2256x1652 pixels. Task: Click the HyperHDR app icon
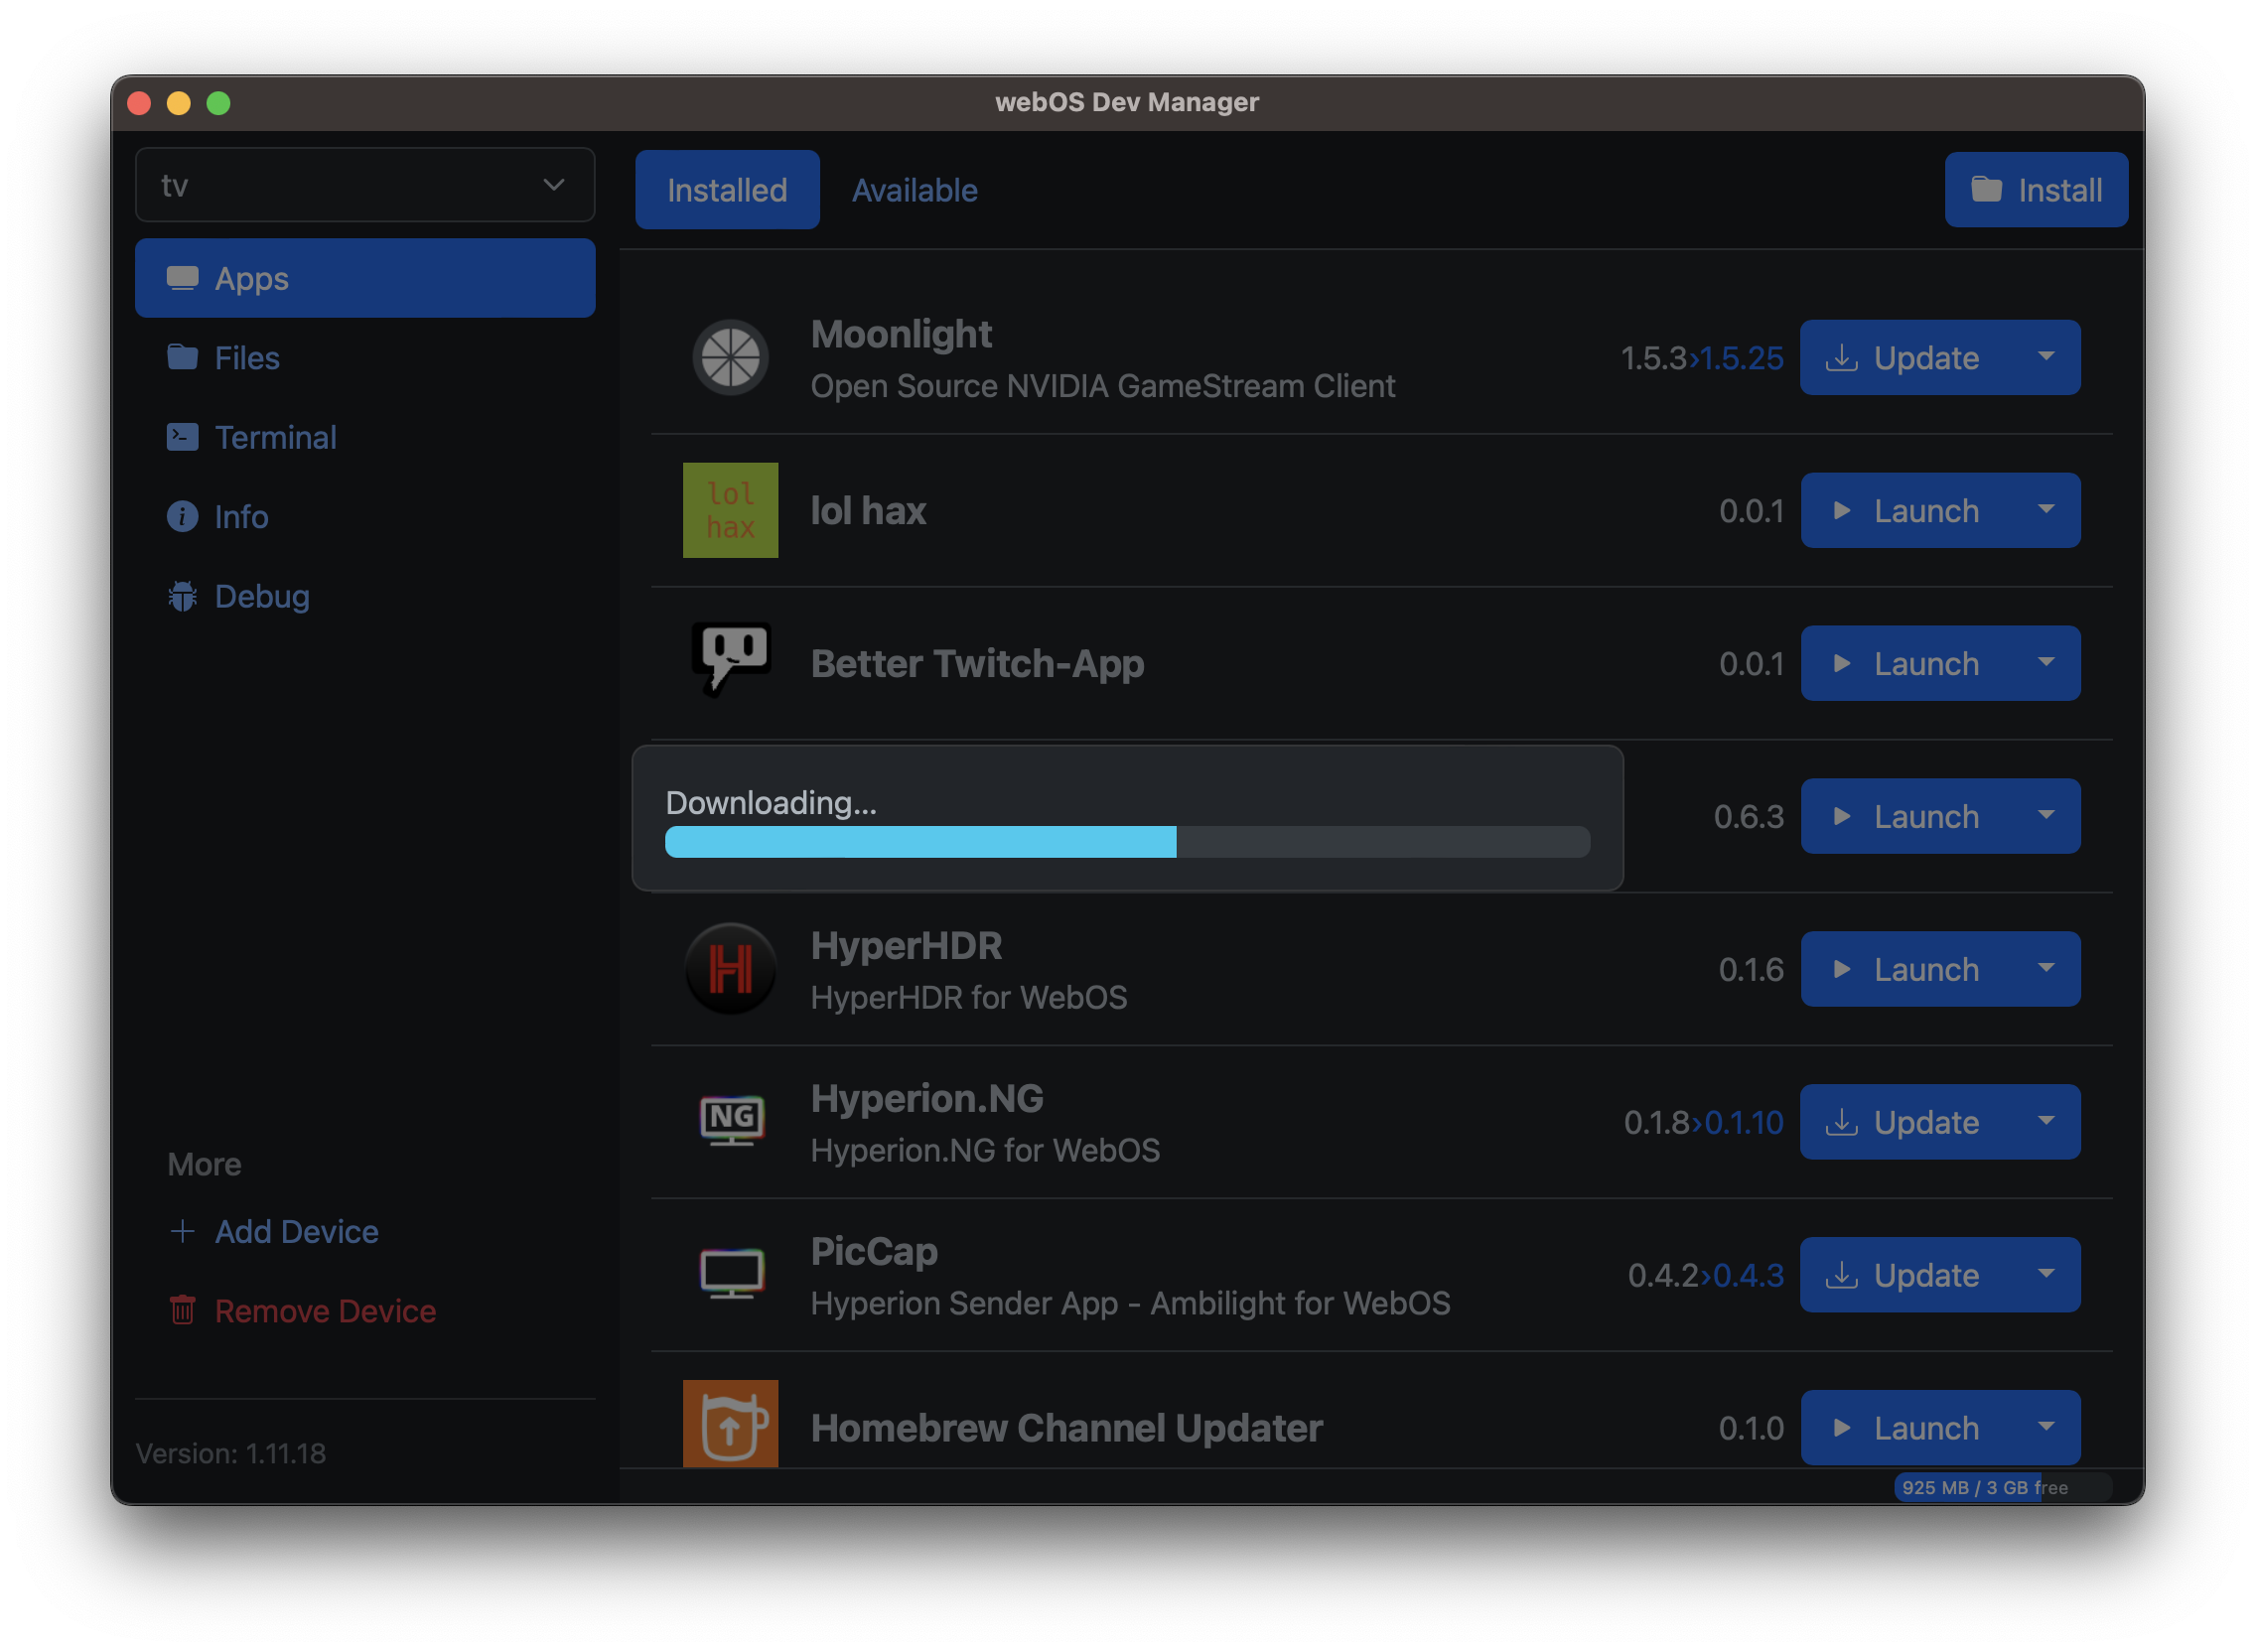click(730, 969)
